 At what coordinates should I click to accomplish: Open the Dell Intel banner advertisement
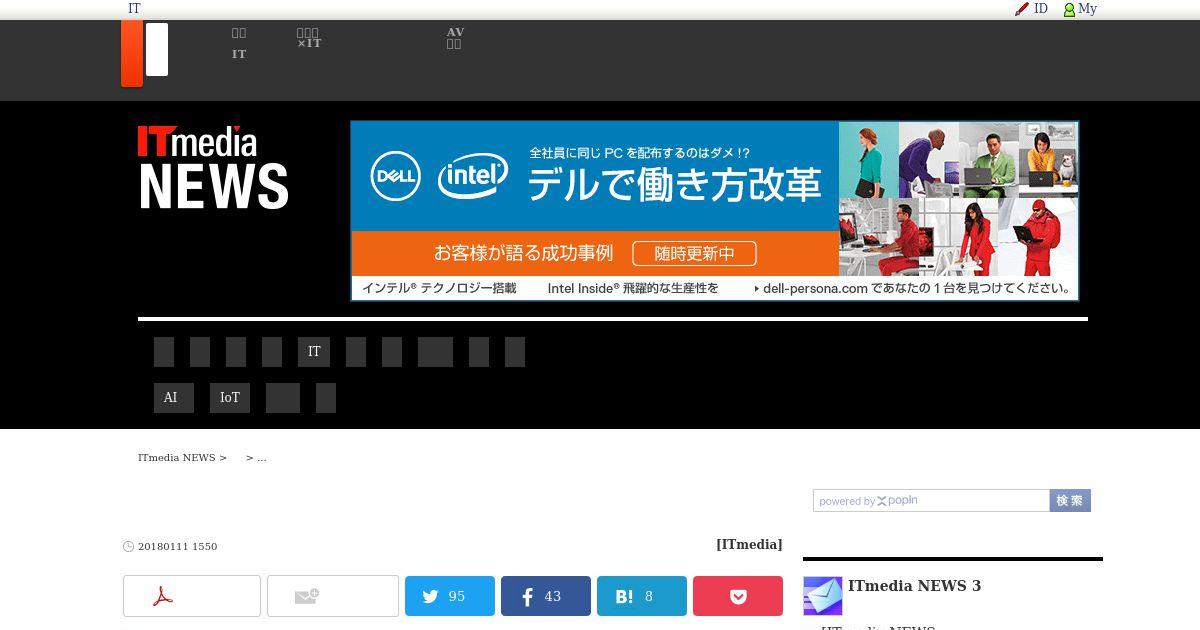pyautogui.click(x=714, y=211)
